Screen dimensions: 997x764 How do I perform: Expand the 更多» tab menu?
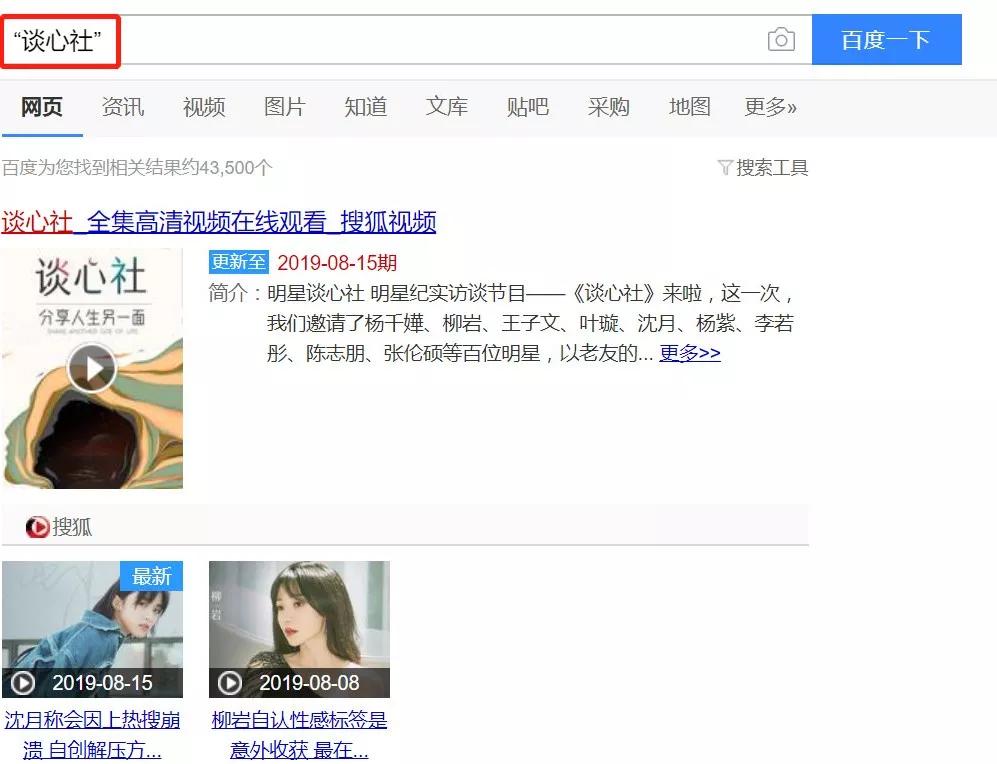(770, 107)
